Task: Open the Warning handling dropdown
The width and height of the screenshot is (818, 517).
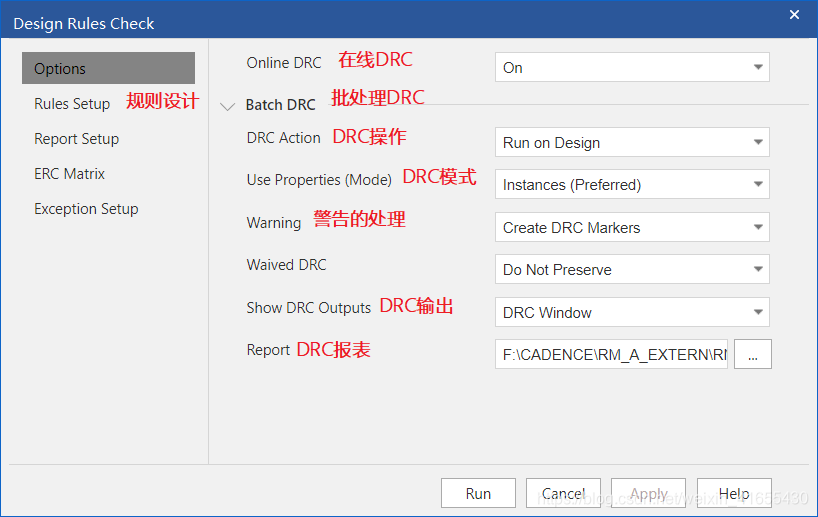Action: click(632, 228)
